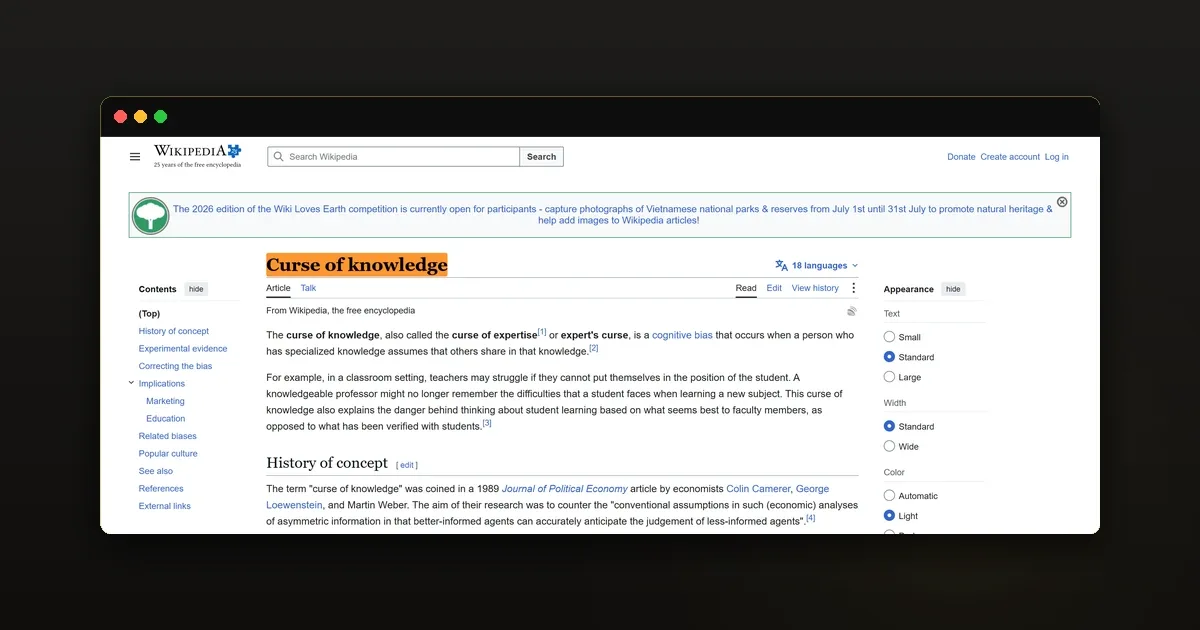The image size is (1200, 630).
Task: Jump to Related biases in contents
Action: coord(167,436)
